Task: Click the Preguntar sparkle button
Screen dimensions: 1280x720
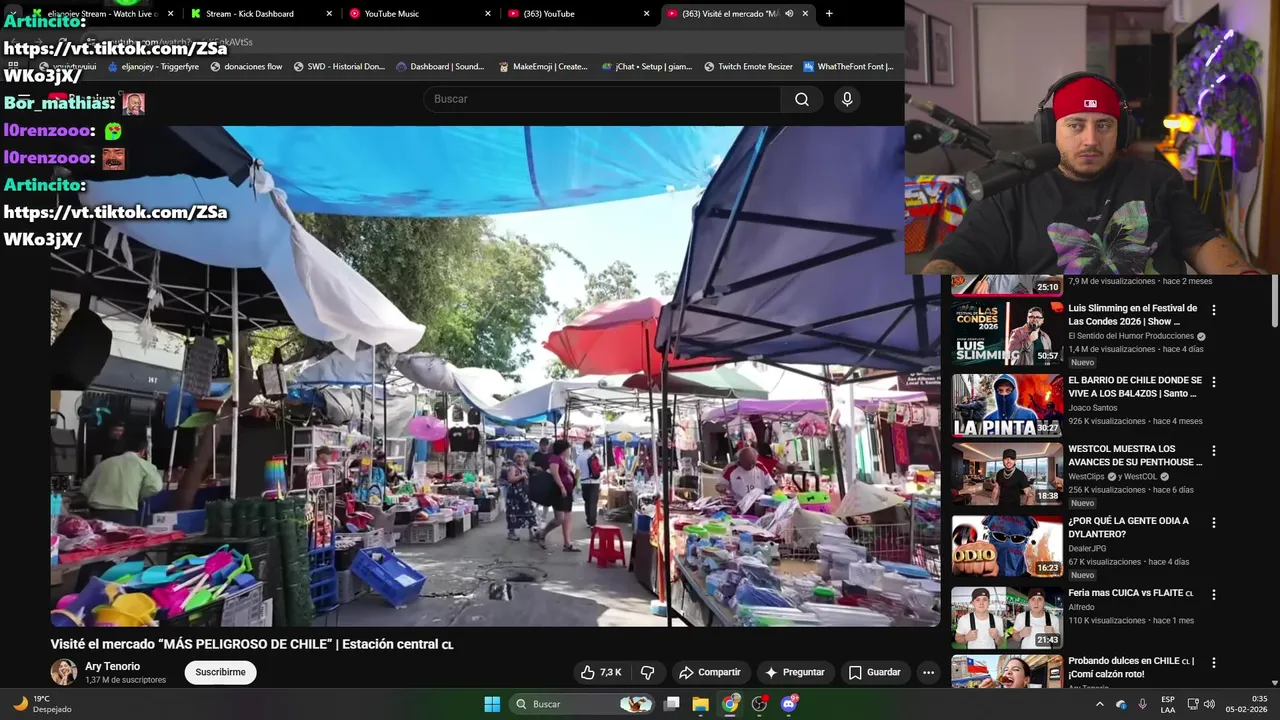Action: (795, 672)
